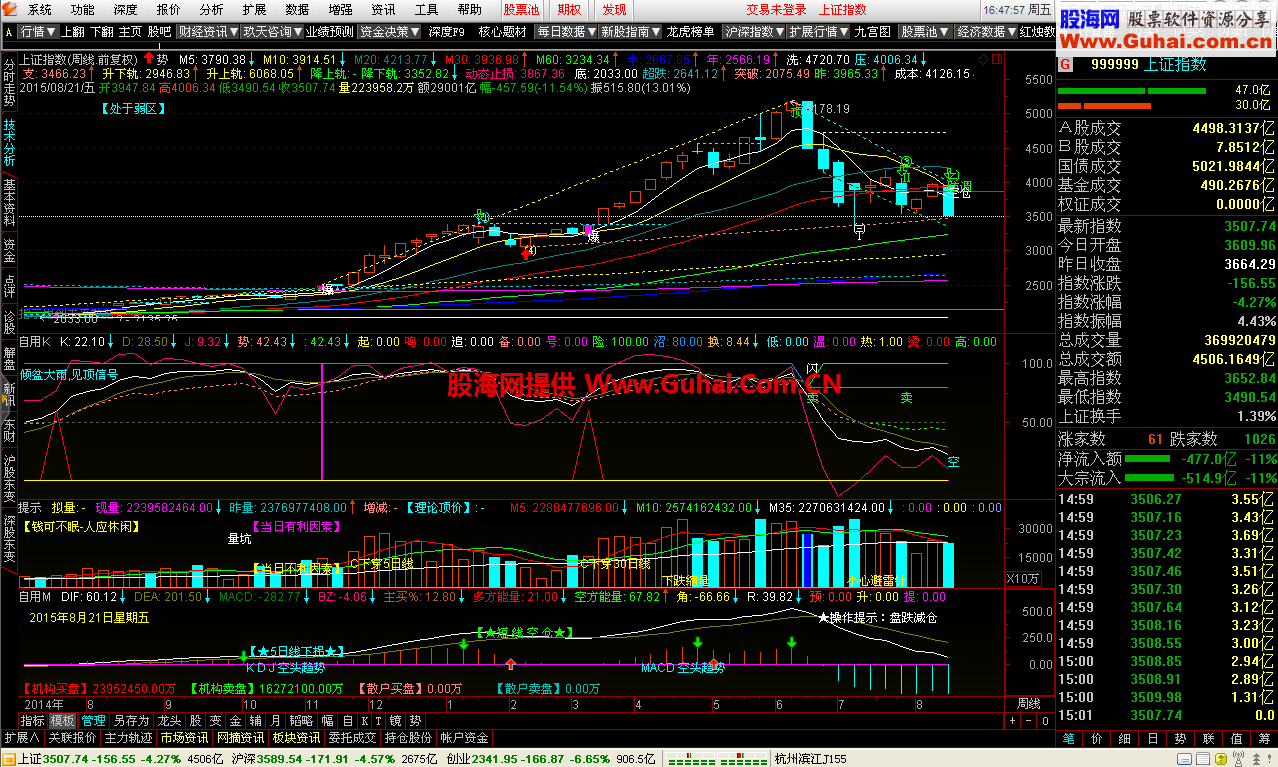
Task: Open the 分析 menu
Action: click(211, 10)
